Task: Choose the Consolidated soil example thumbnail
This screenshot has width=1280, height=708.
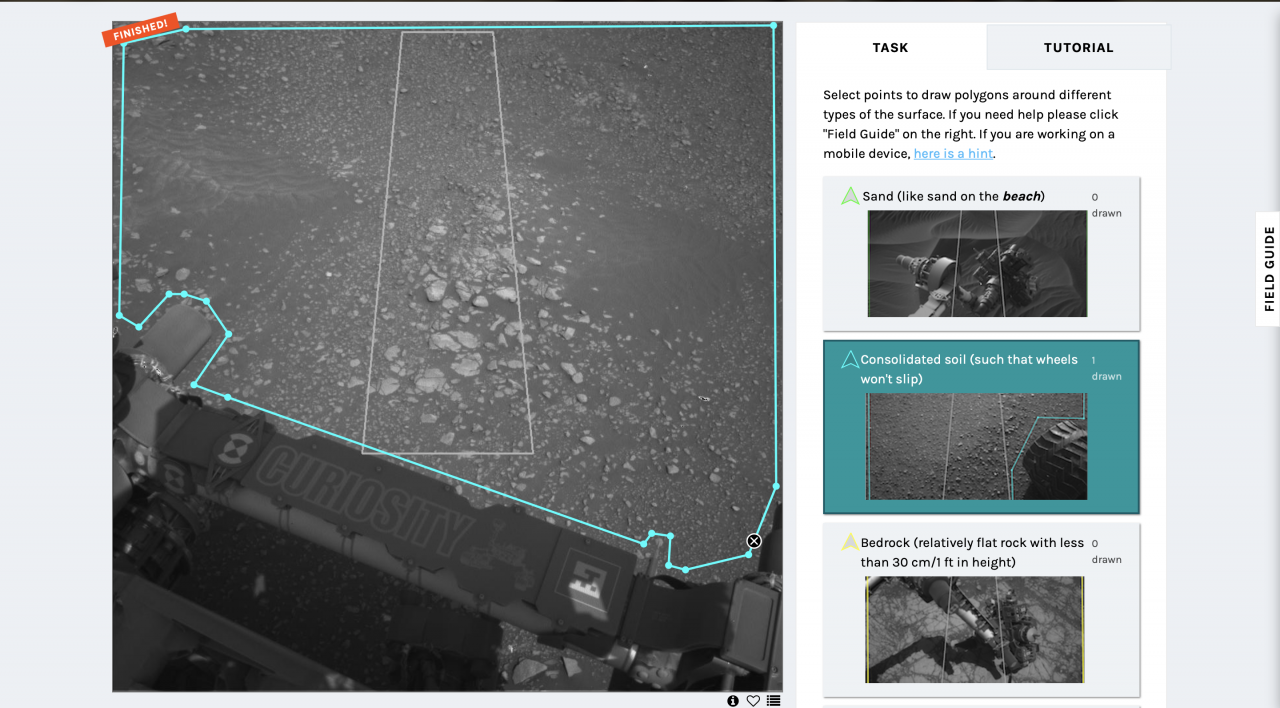Action: coord(976,446)
